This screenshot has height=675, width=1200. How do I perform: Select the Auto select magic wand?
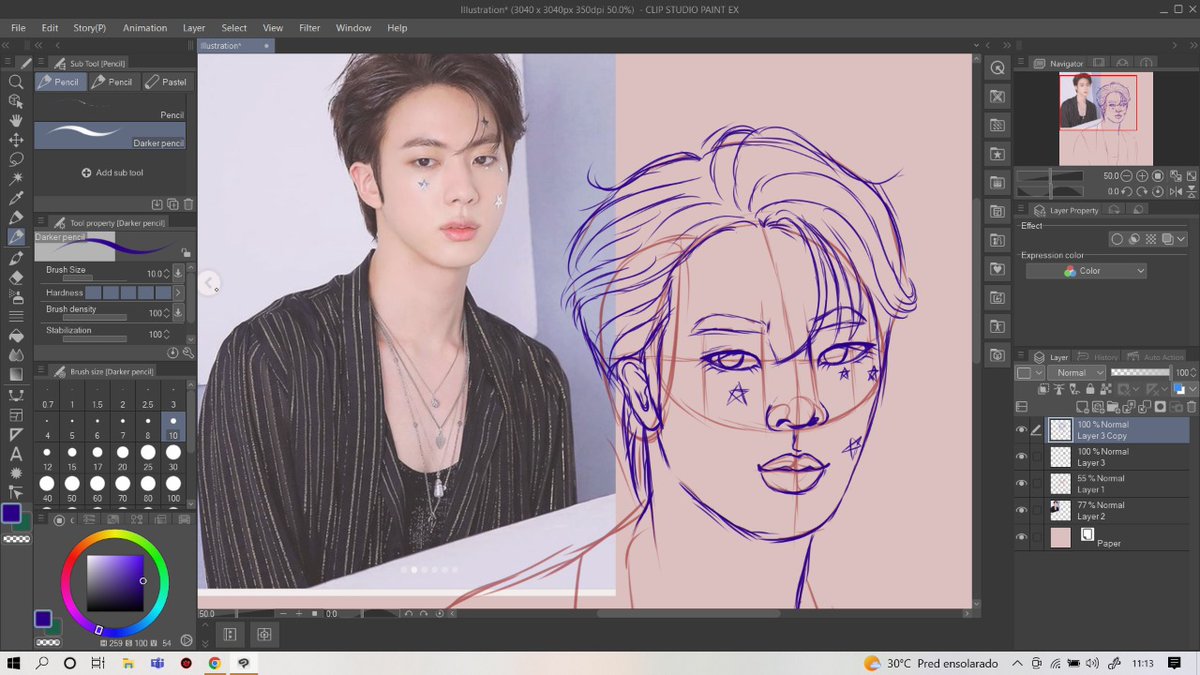[16, 178]
